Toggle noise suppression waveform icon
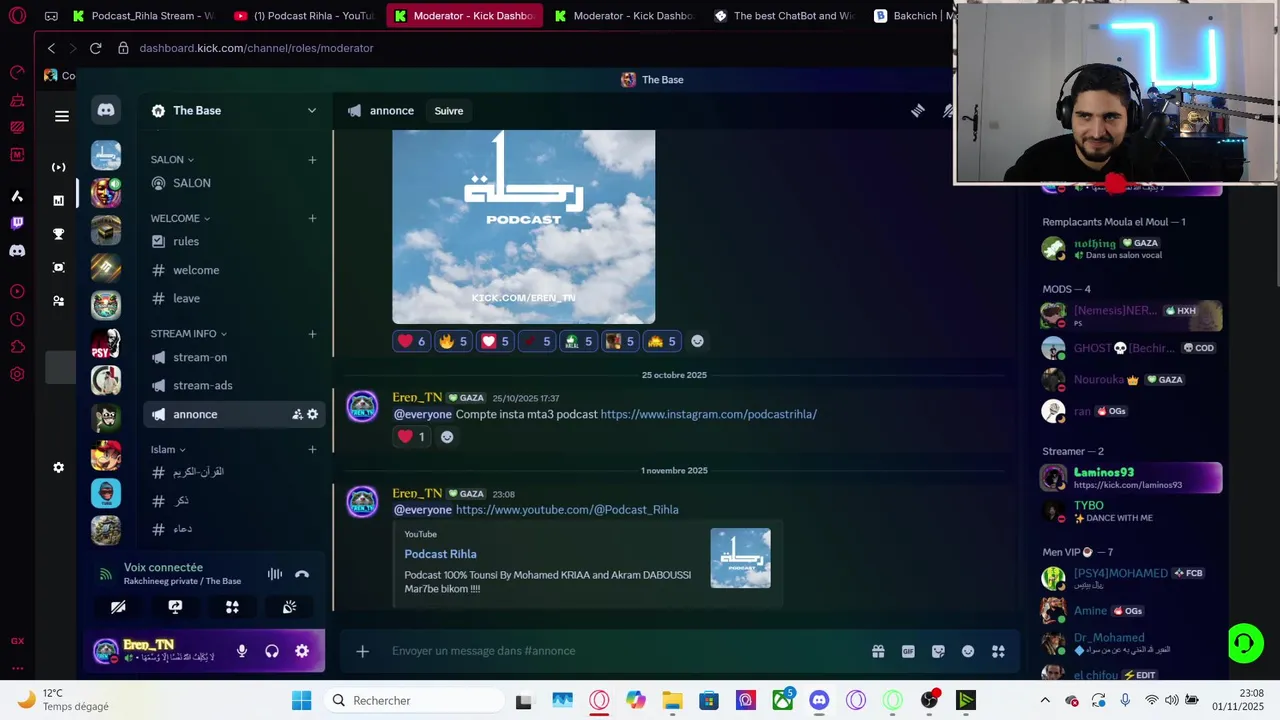This screenshot has width=1280, height=720. click(274, 574)
